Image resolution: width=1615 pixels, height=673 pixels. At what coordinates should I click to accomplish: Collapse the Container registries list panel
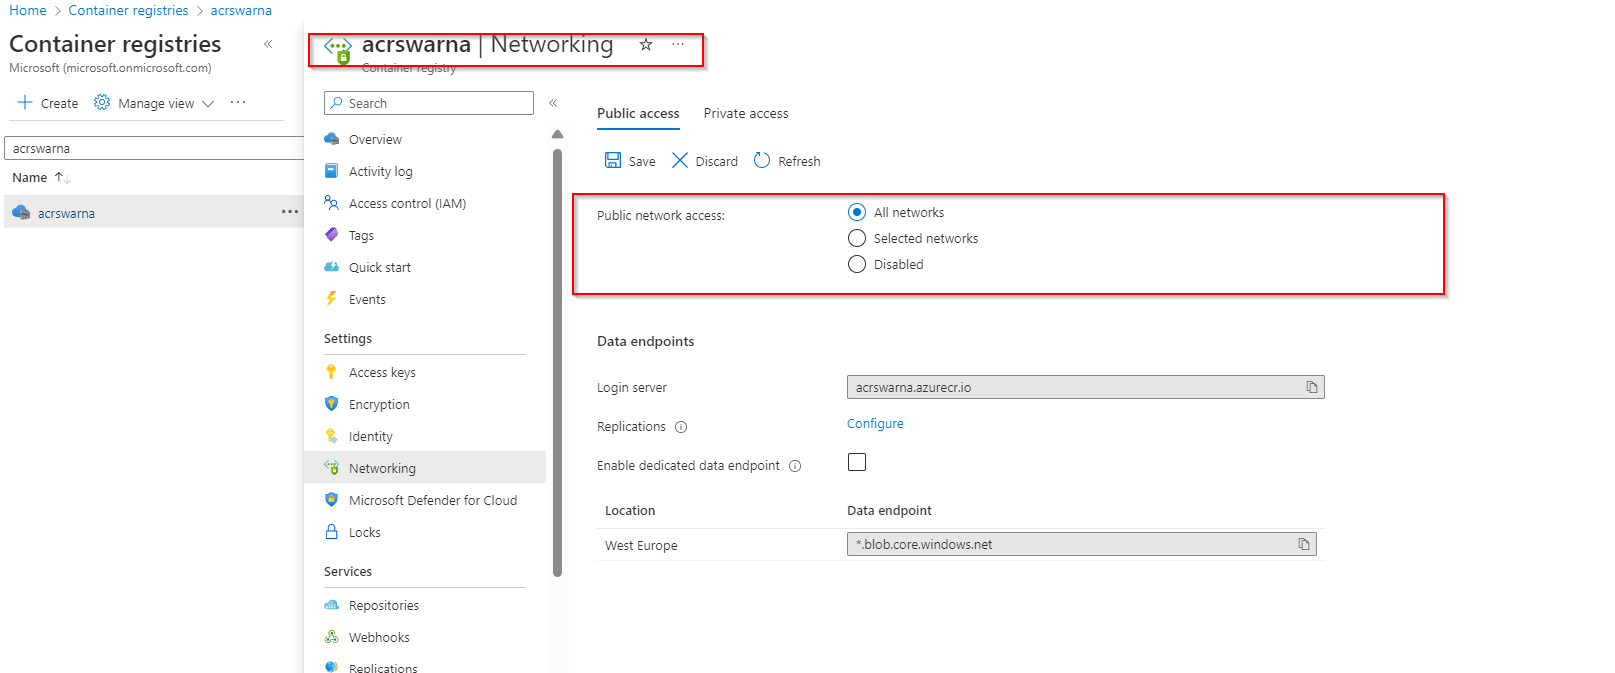(268, 44)
